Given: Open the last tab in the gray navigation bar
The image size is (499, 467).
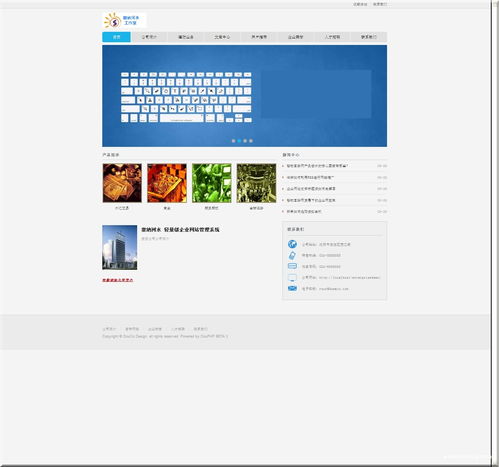Looking at the screenshot, I should (369, 37).
